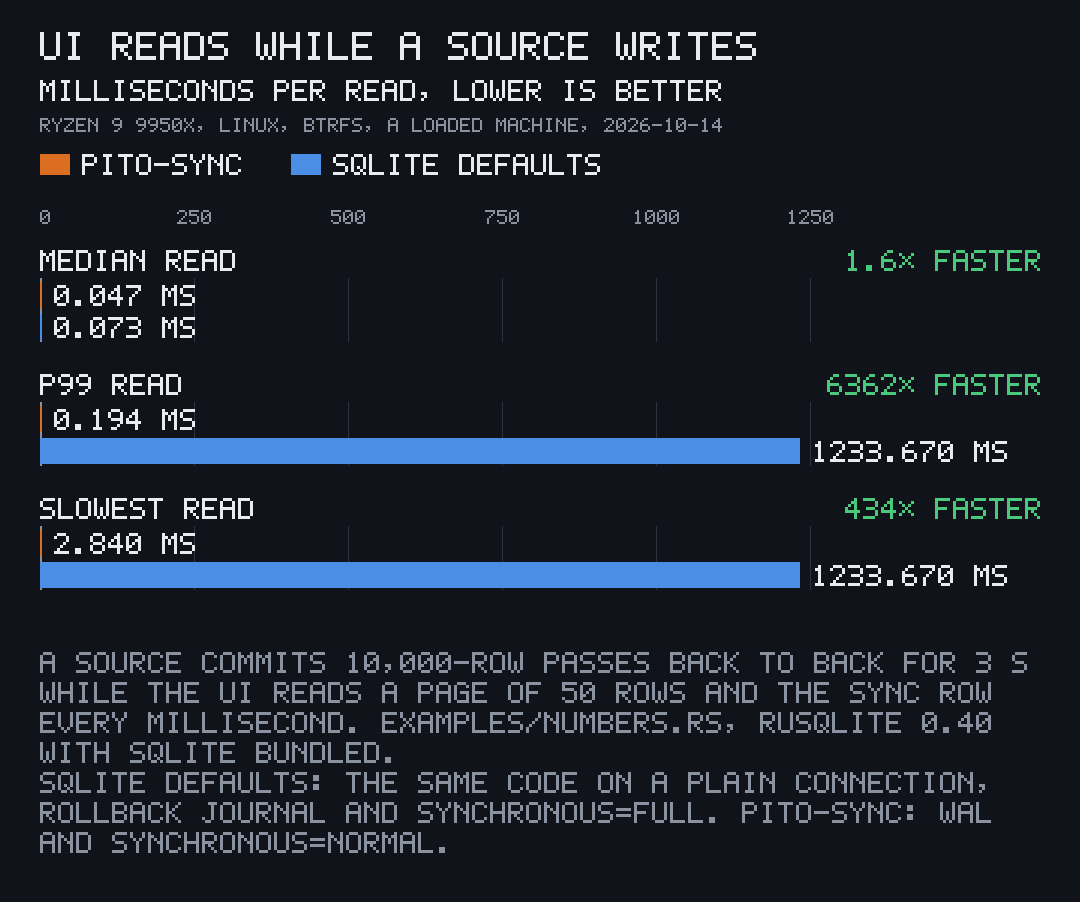Click the 1233.670 MS value in SLOWEST READ row
This screenshot has height=902, width=1080.
(911, 576)
